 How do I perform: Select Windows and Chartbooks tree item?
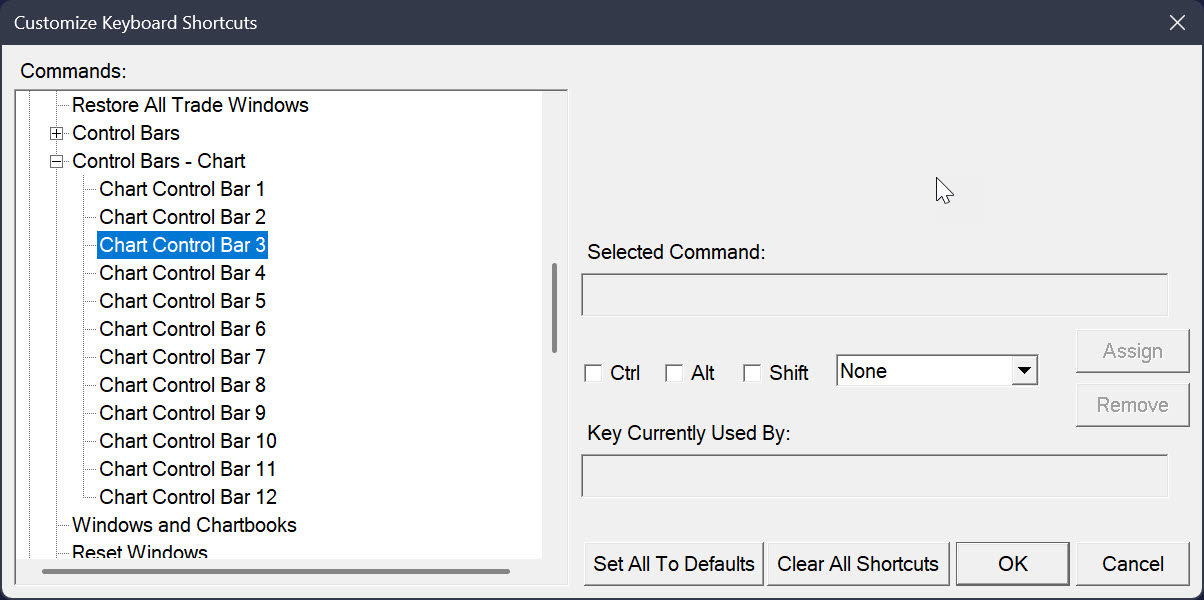point(184,525)
